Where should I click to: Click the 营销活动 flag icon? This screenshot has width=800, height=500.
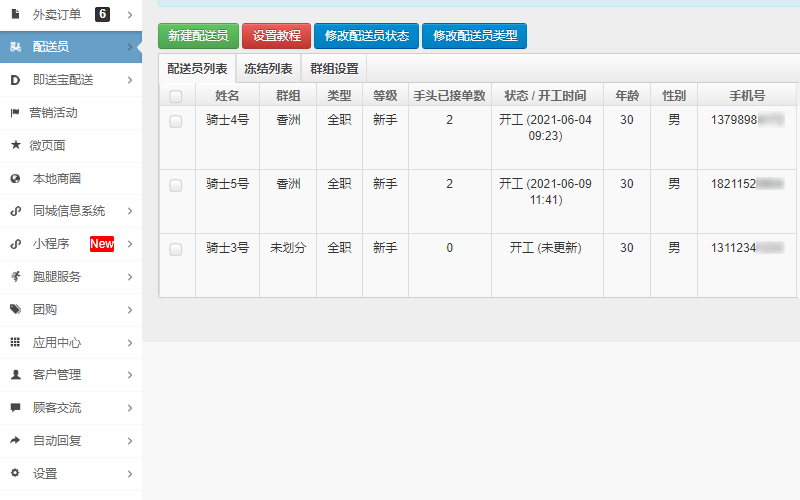pyautogui.click(x=15, y=113)
